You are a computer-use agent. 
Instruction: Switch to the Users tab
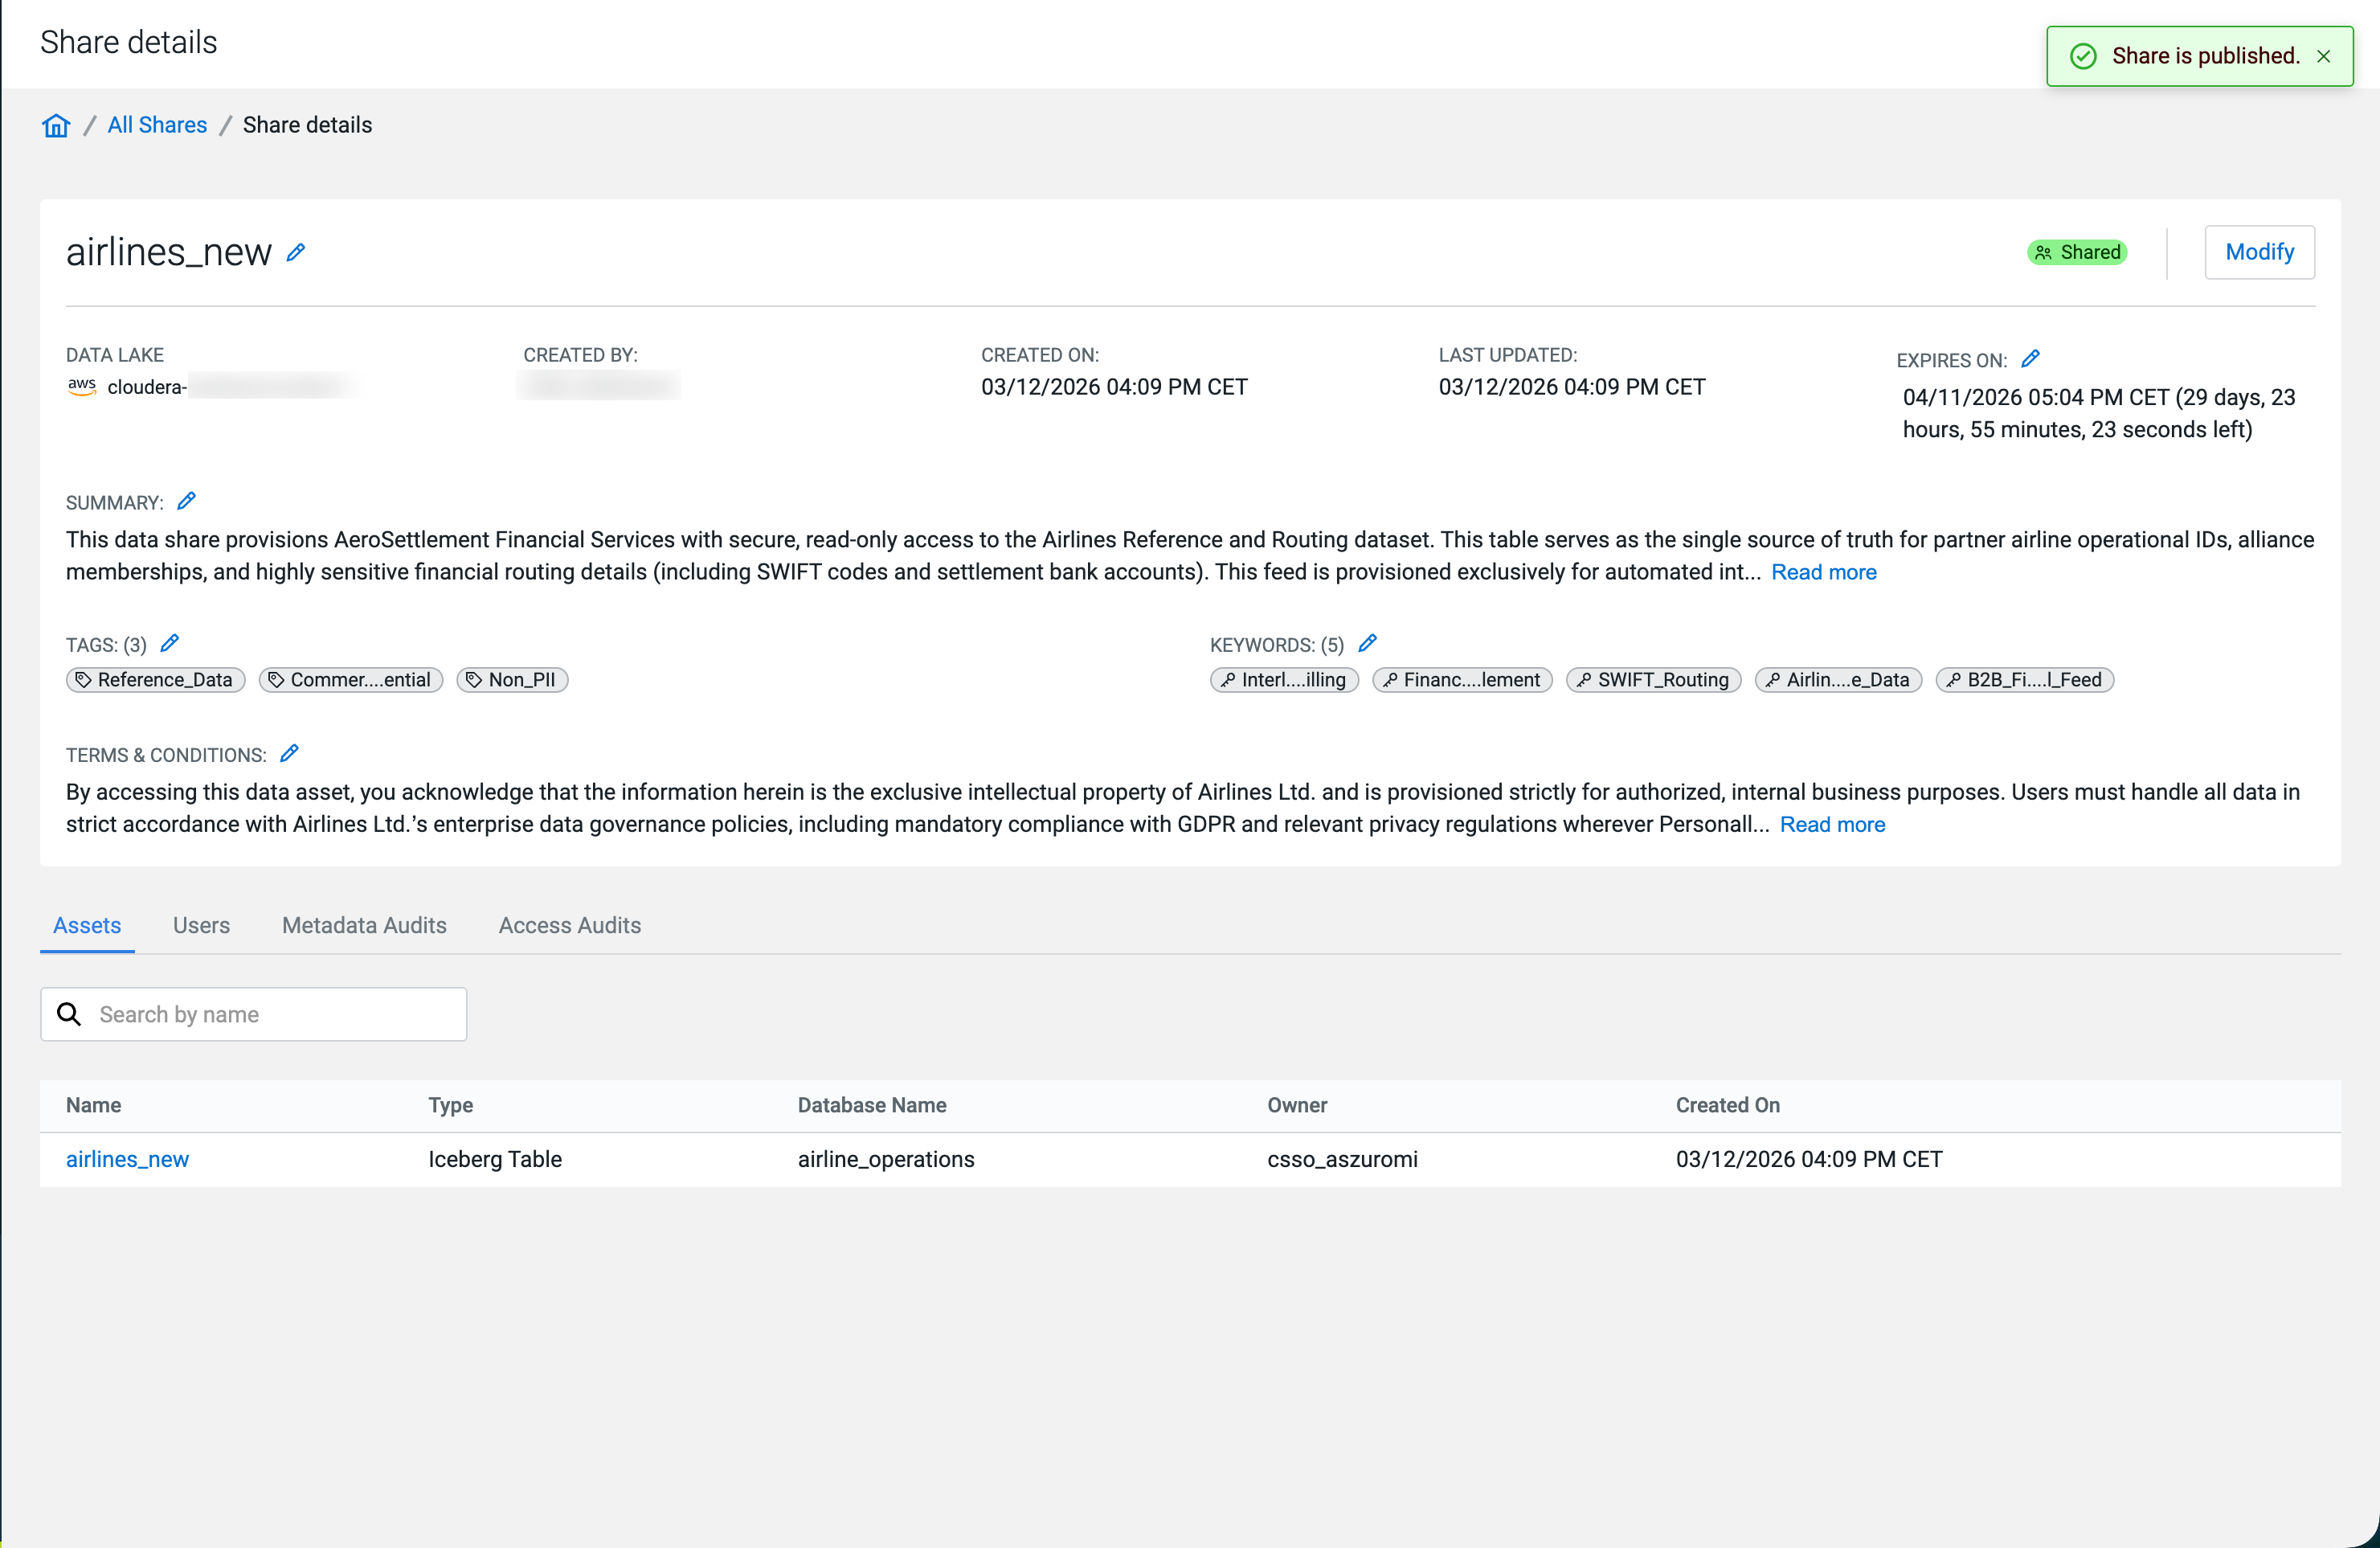click(x=201, y=925)
